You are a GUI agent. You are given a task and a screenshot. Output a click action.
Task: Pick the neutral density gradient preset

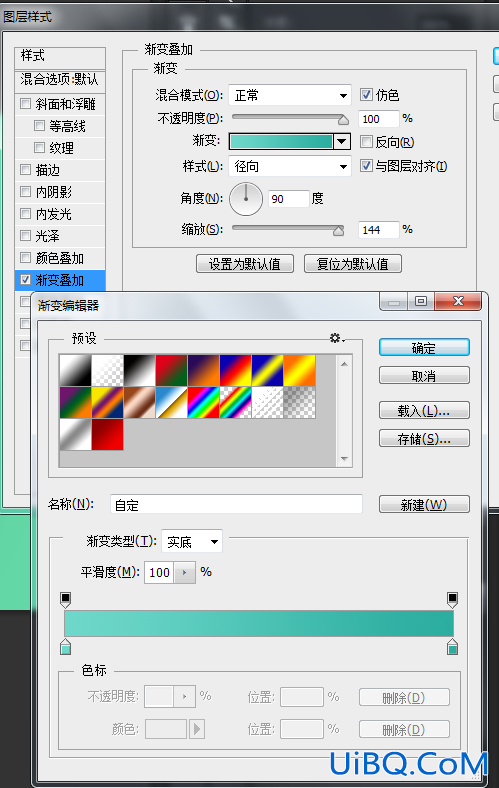coord(300,403)
